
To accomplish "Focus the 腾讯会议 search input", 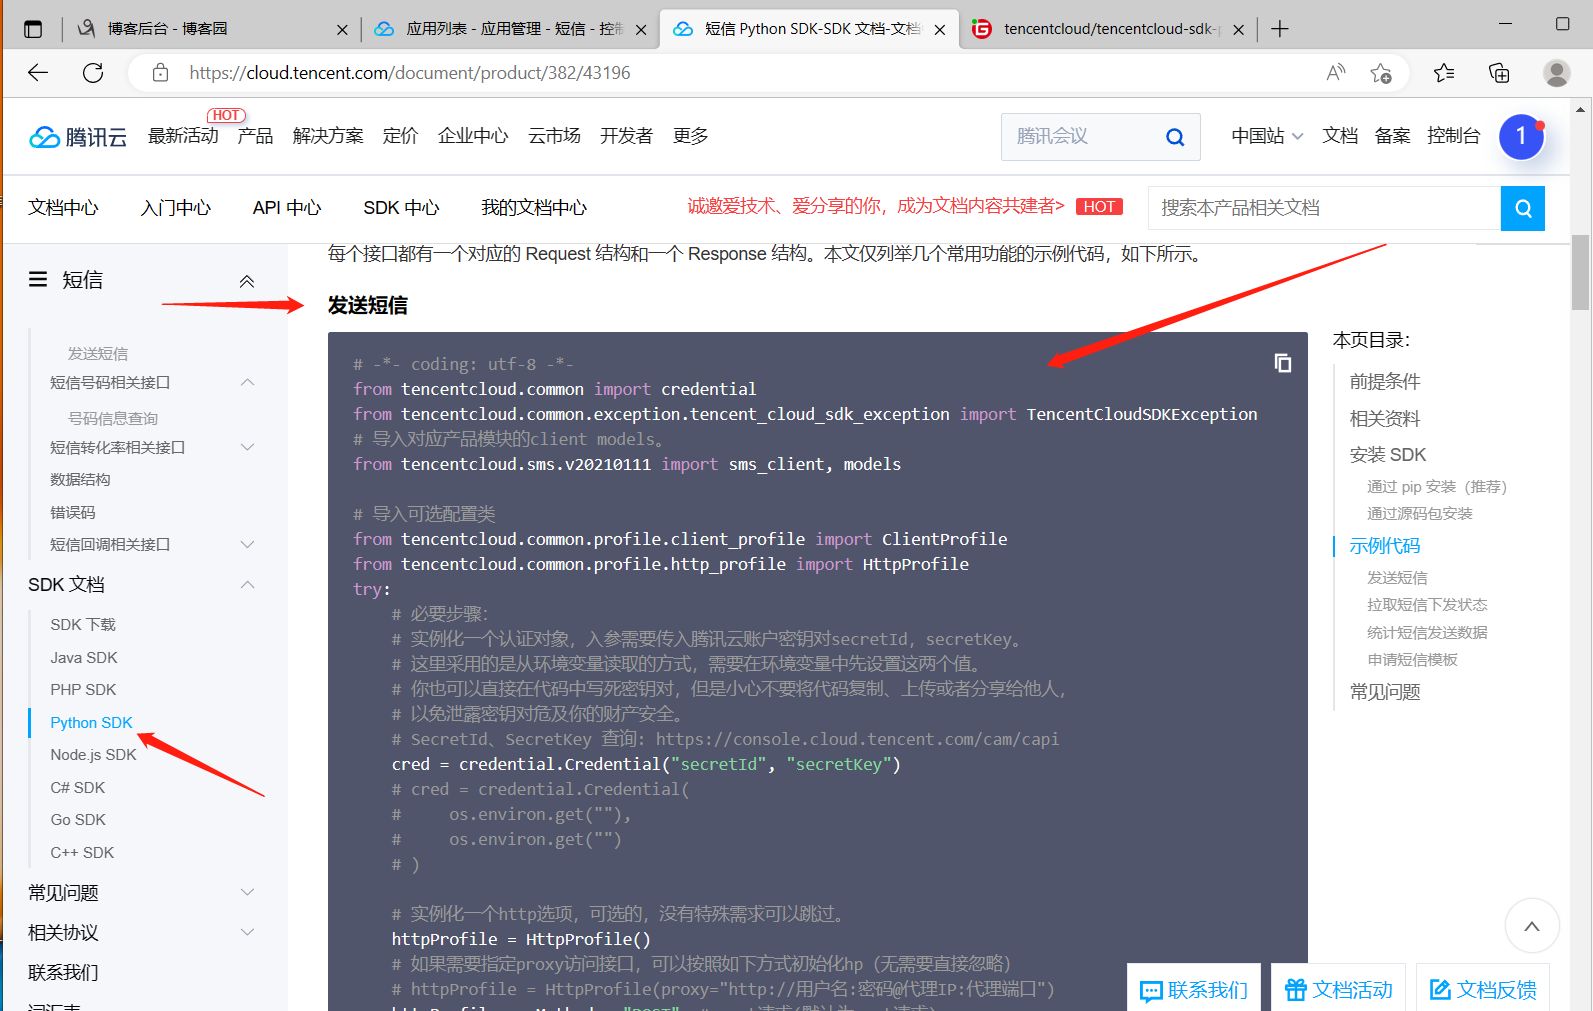I will 1082,137.
